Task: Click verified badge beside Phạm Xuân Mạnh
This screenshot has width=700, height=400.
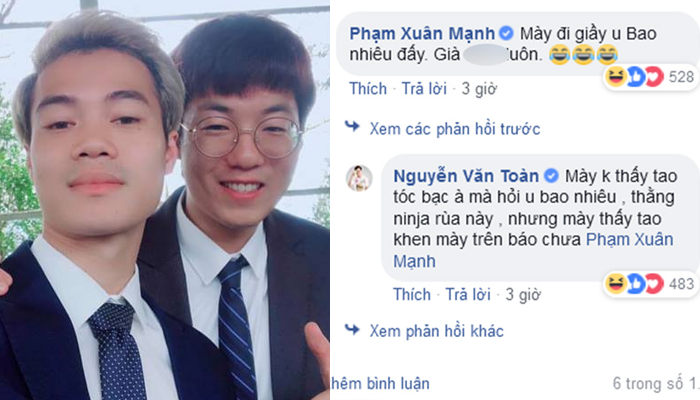Action: coord(506,33)
